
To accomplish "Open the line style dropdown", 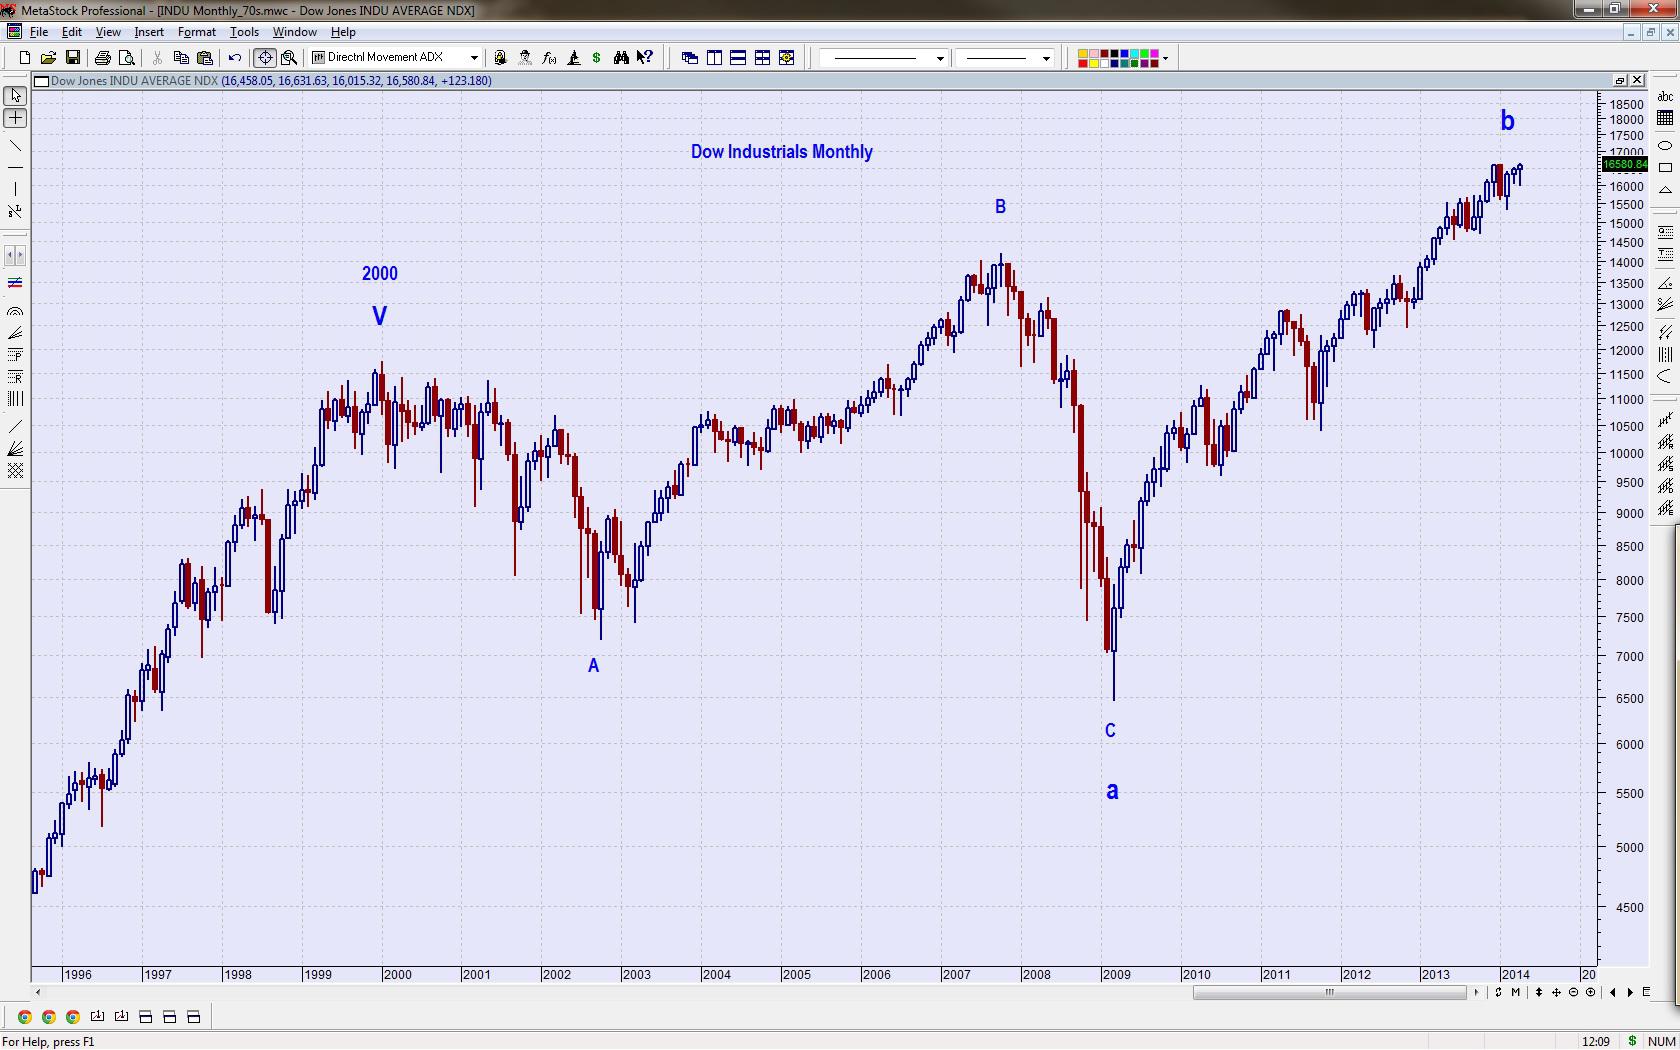I will point(938,58).
